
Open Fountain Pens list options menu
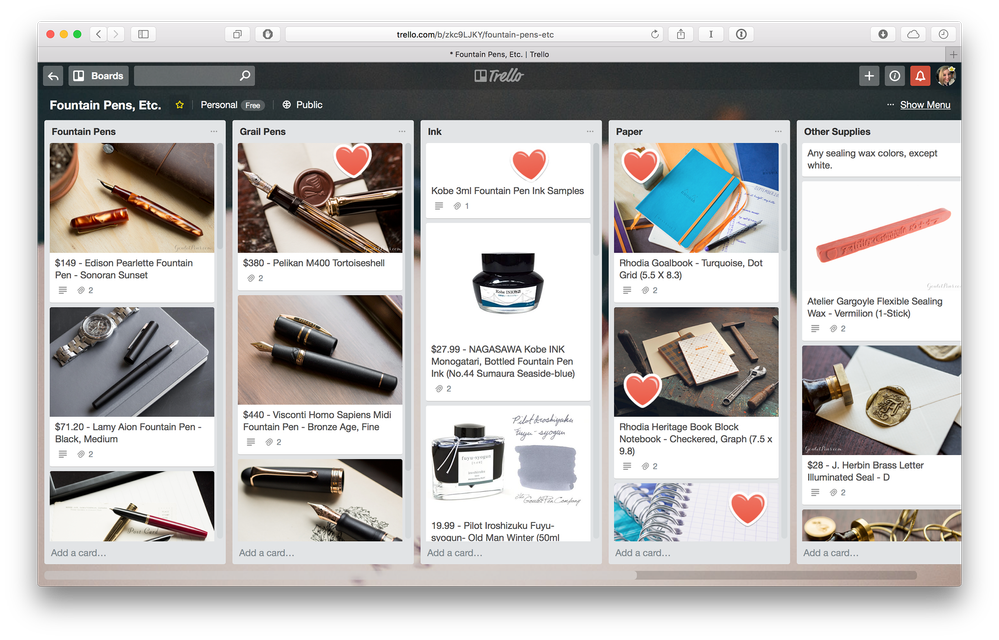pos(214,132)
